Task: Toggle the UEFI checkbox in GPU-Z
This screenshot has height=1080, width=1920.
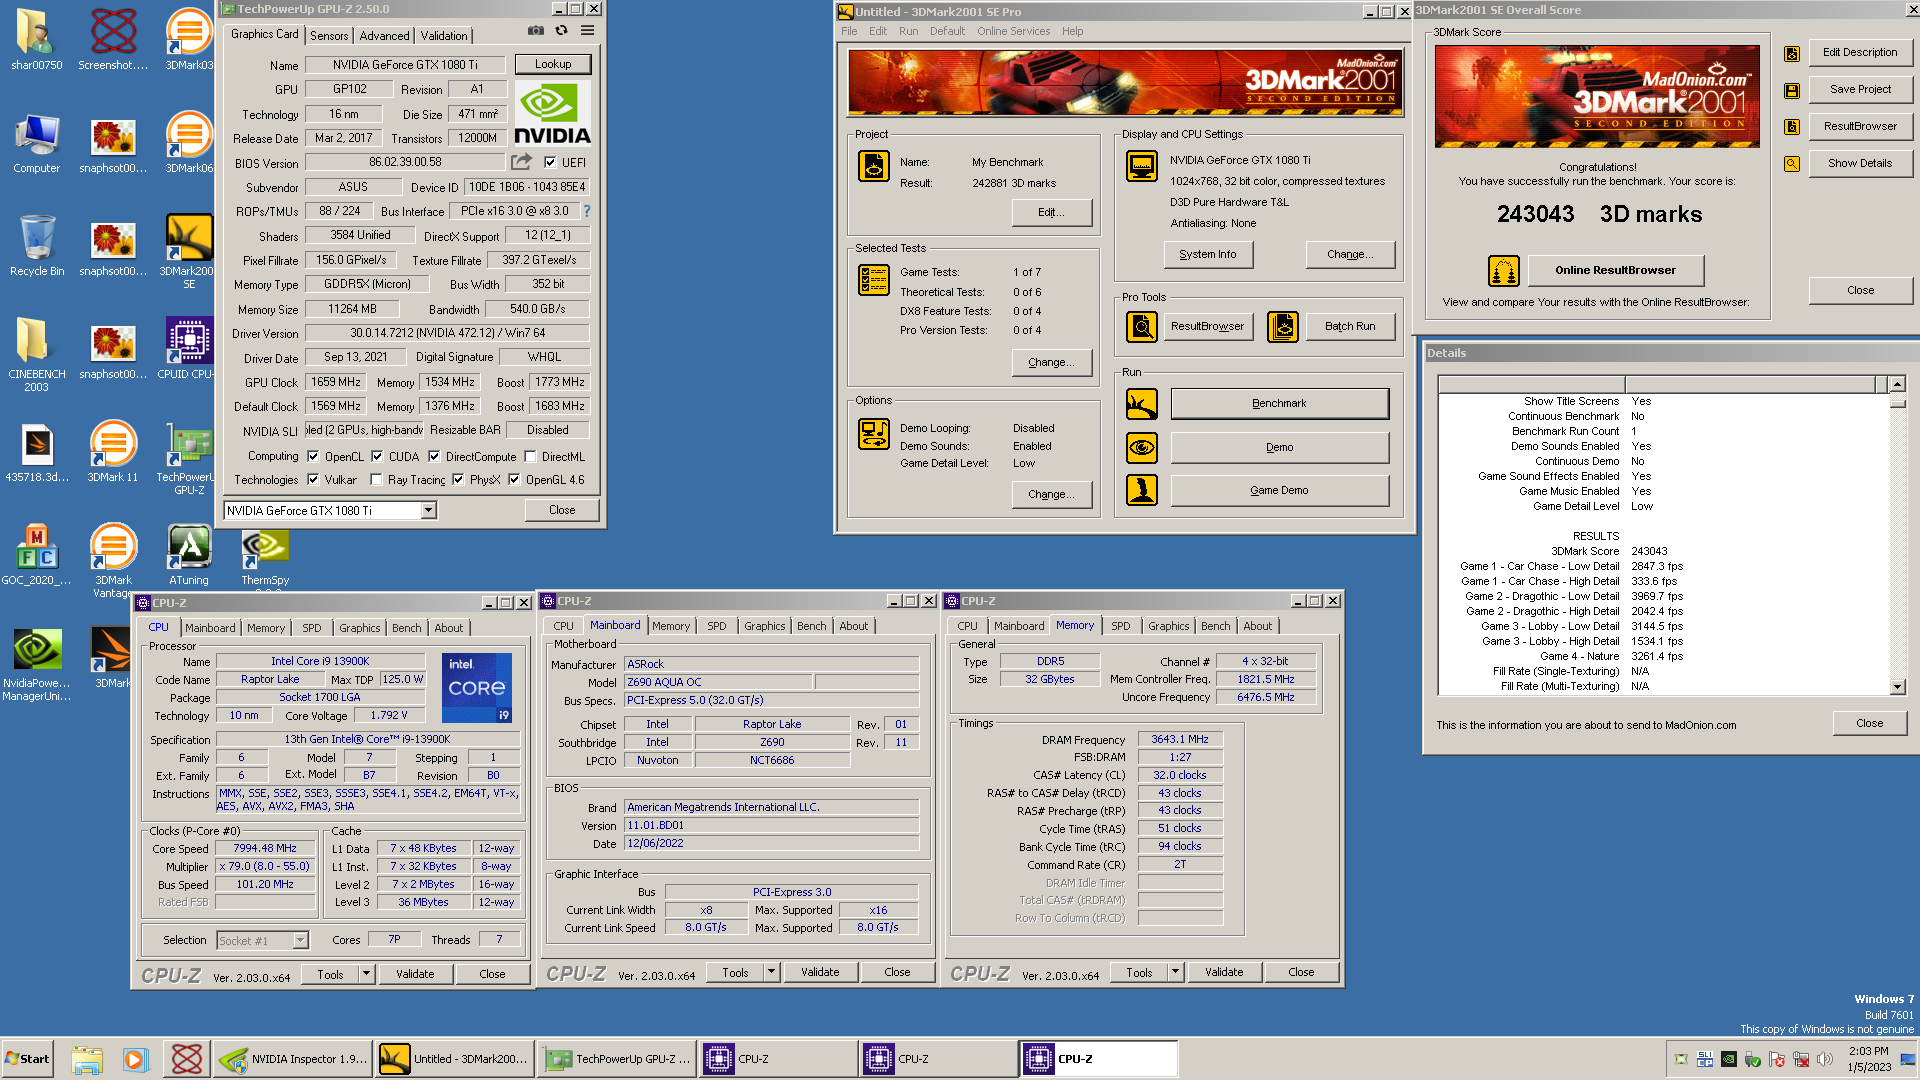Action: tap(550, 162)
